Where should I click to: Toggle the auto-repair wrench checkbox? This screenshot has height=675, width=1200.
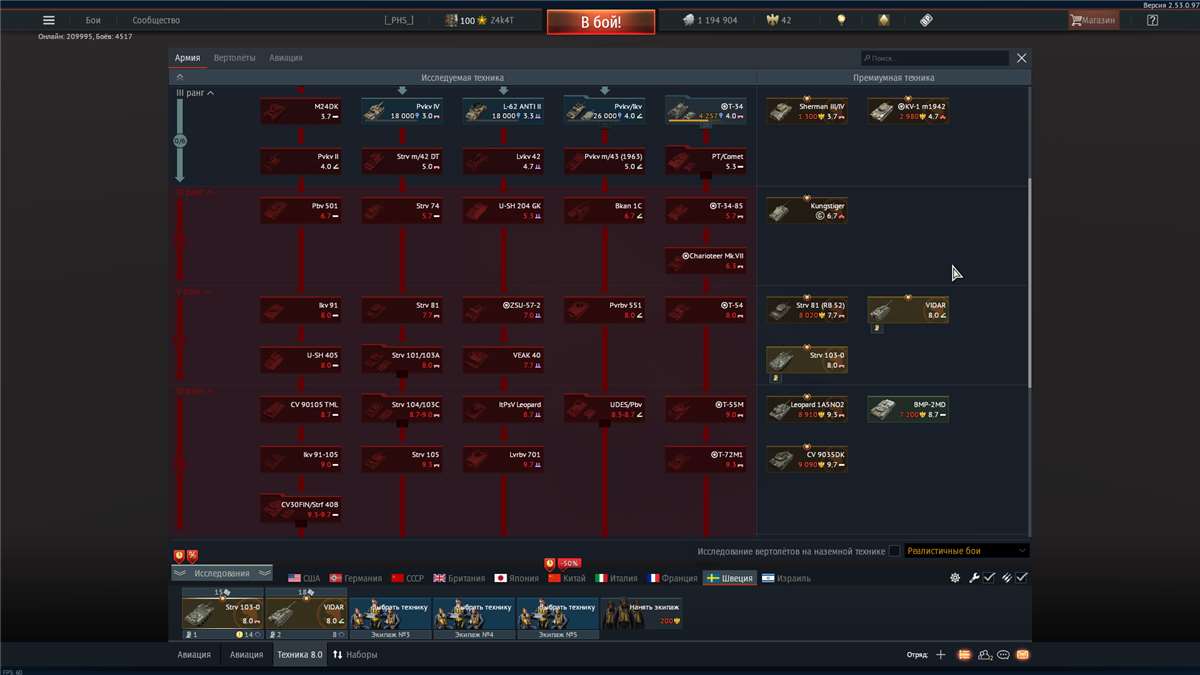coord(989,578)
